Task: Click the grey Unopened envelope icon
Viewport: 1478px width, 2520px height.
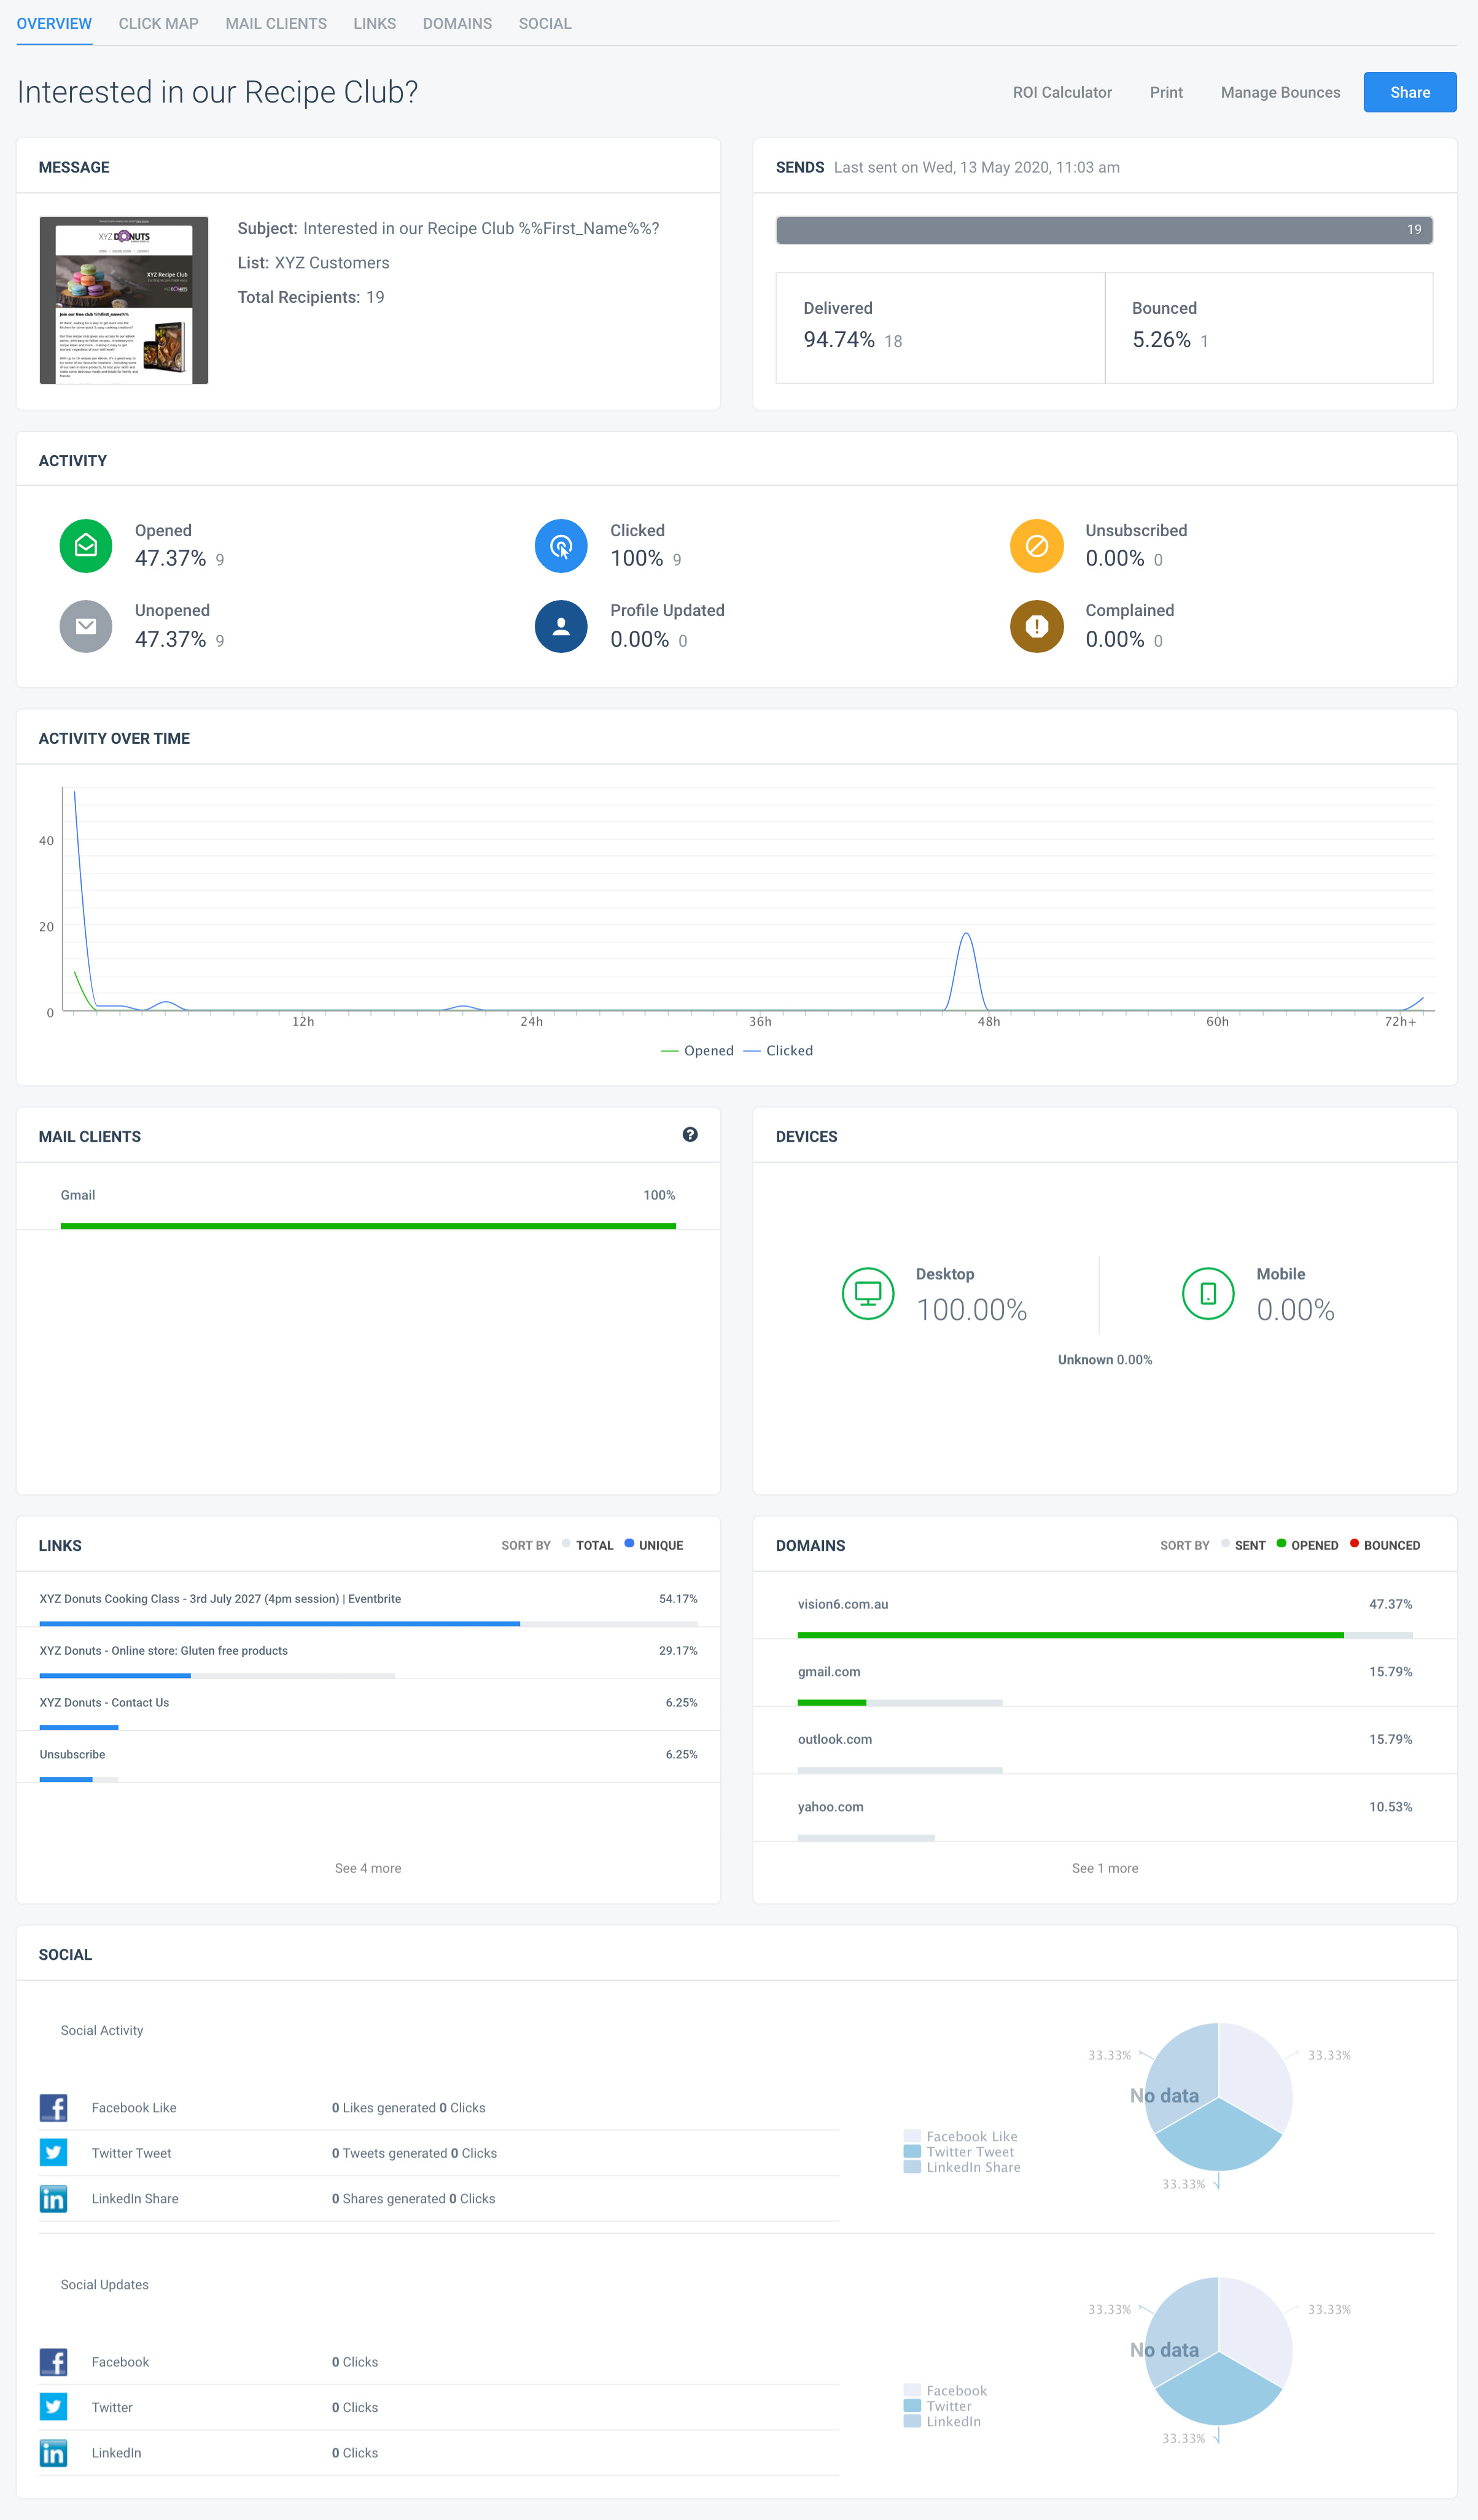Action: [x=86, y=626]
